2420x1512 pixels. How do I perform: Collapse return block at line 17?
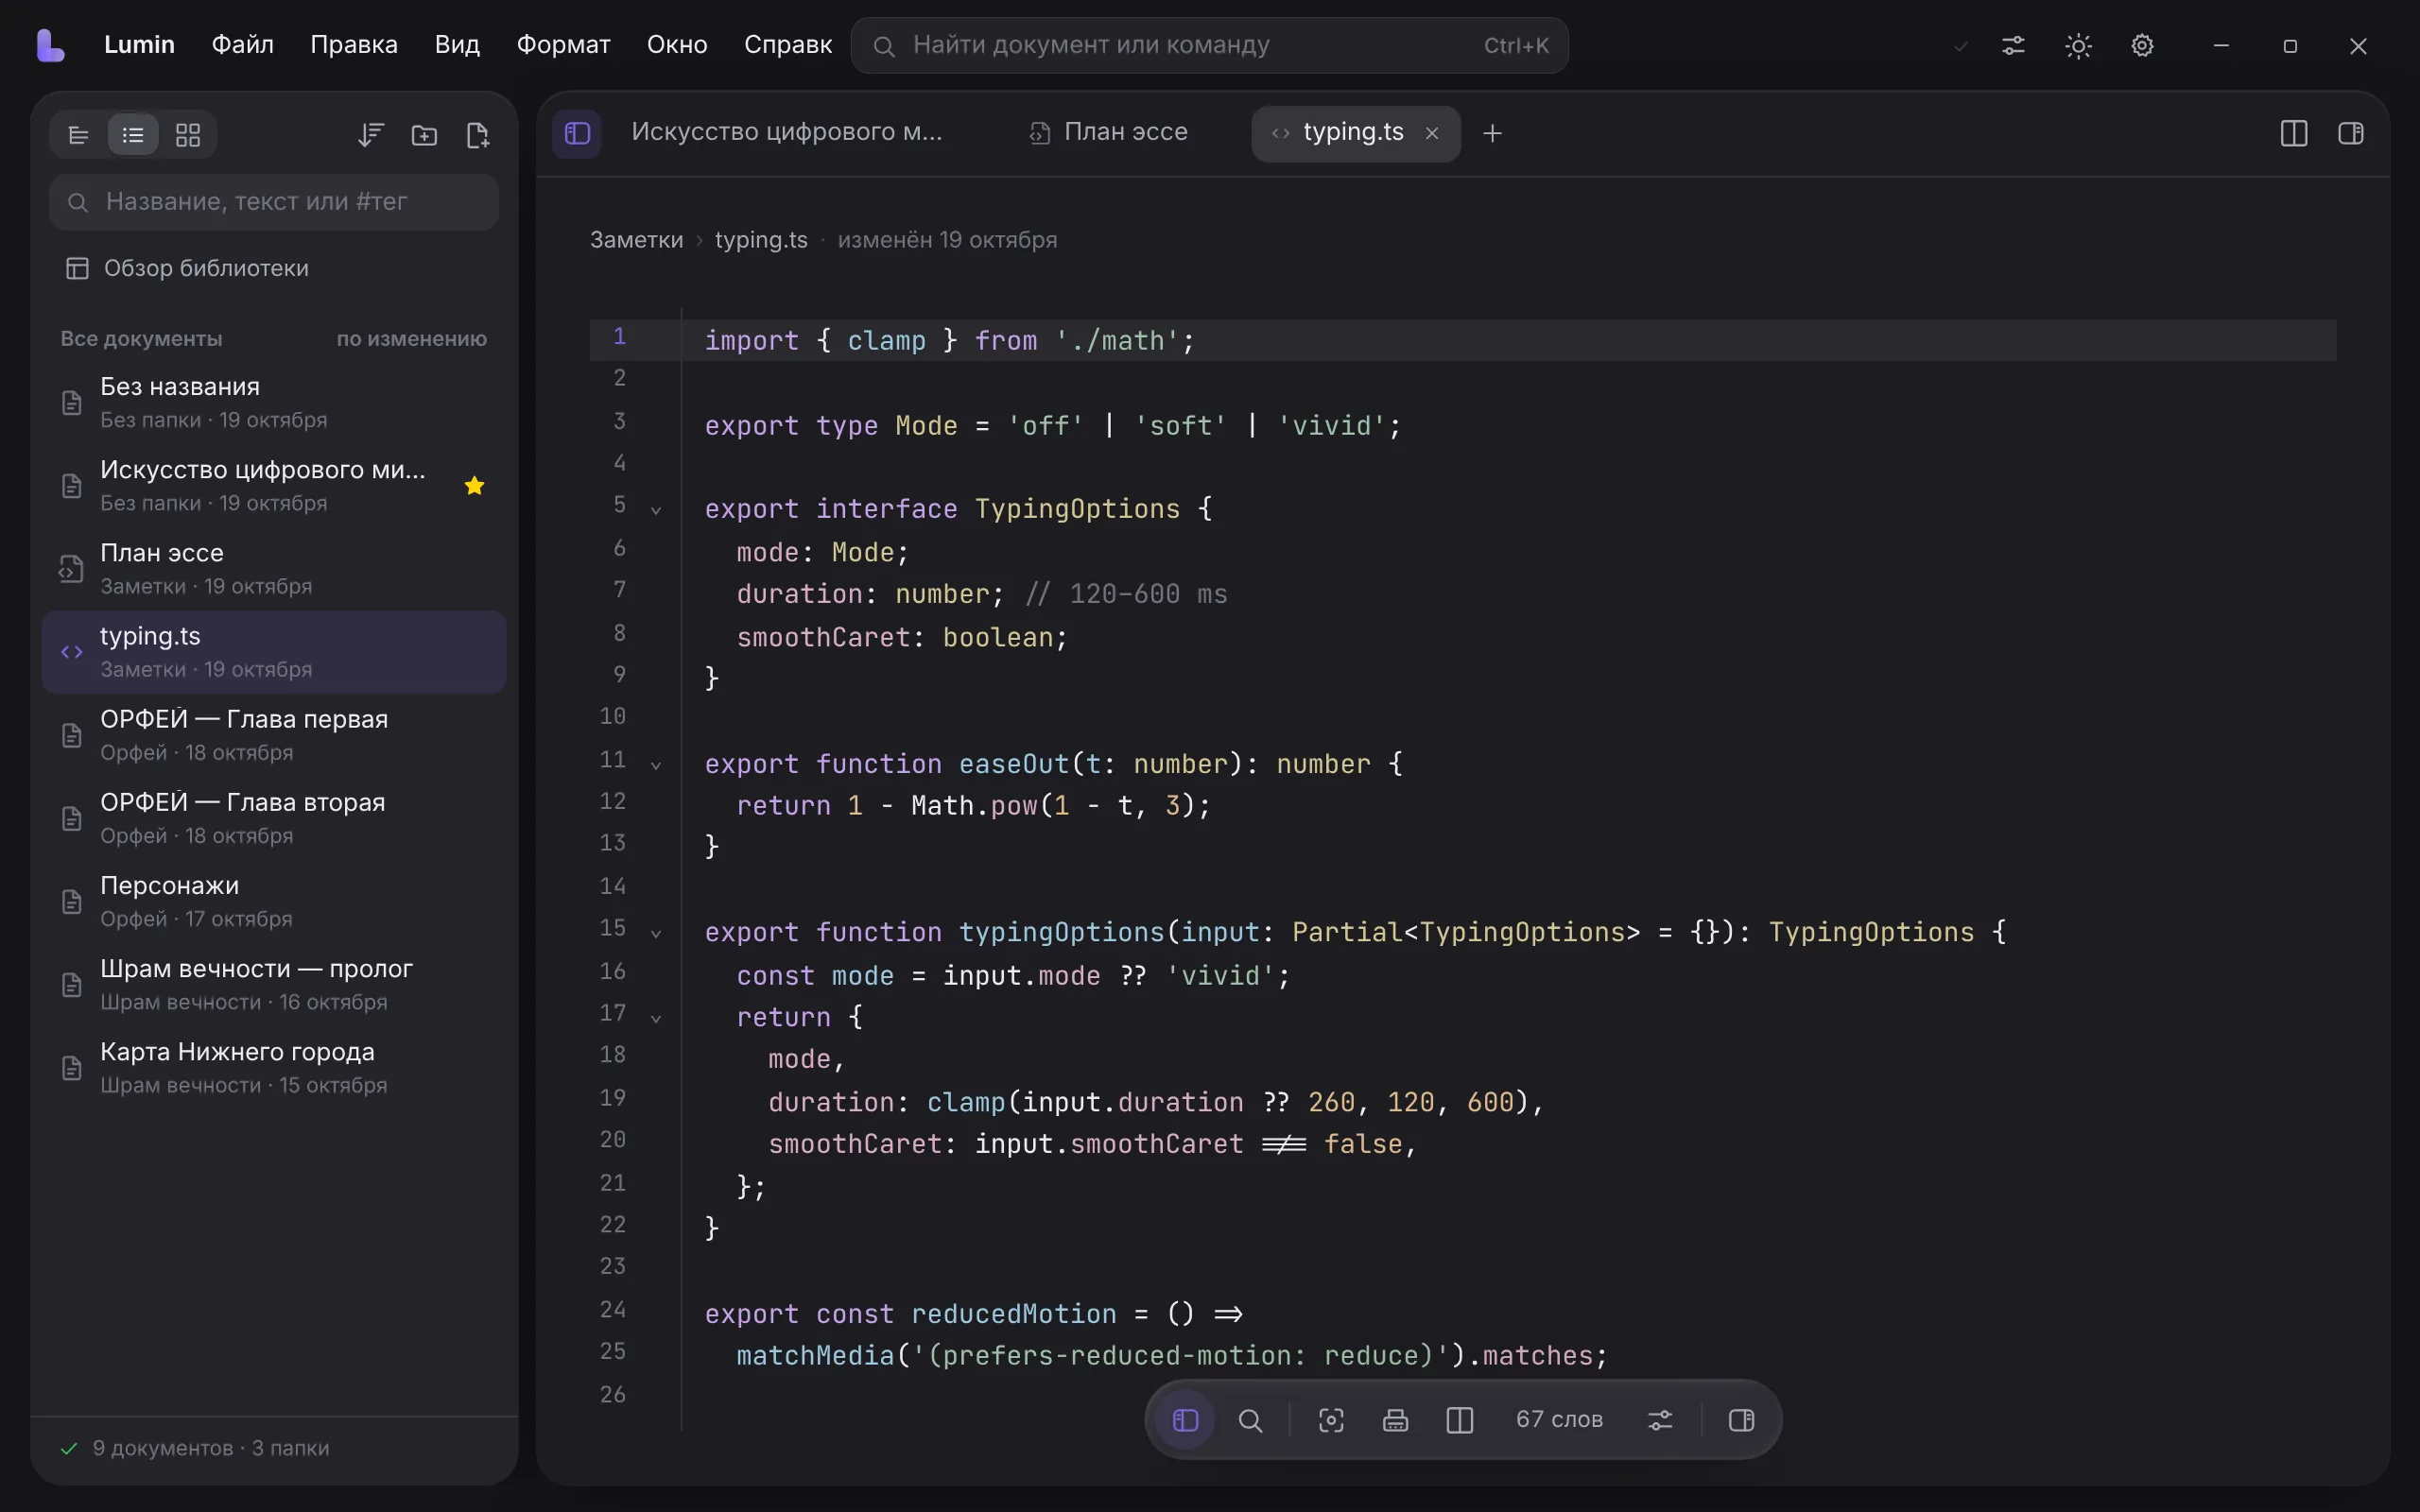tap(656, 1018)
